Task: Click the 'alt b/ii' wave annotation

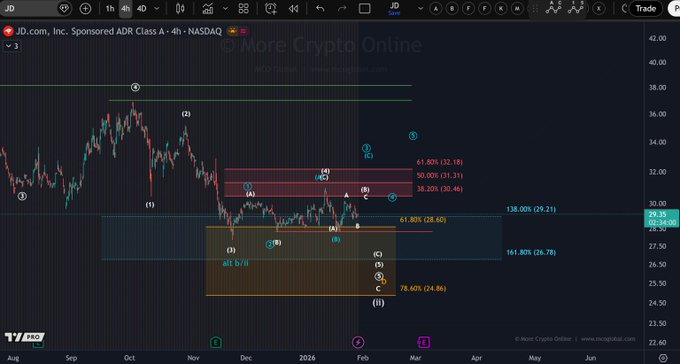Action: 235,263
